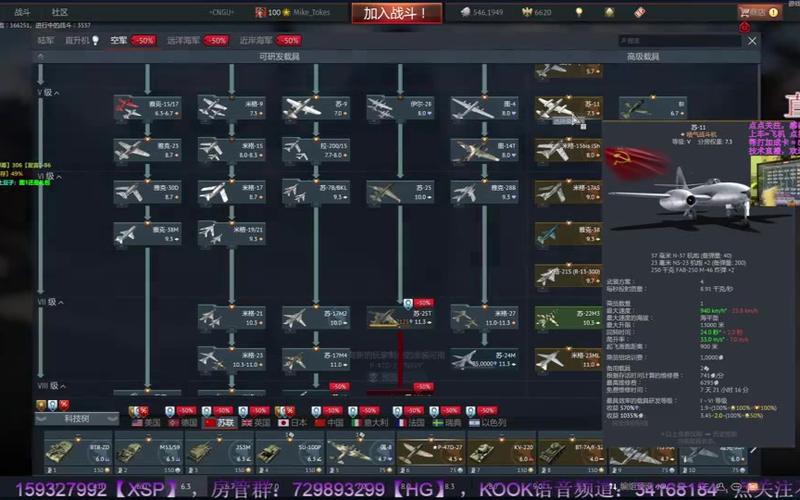Click the lightbulb icon in top bar

pyautogui.click(x=579, y=12)
